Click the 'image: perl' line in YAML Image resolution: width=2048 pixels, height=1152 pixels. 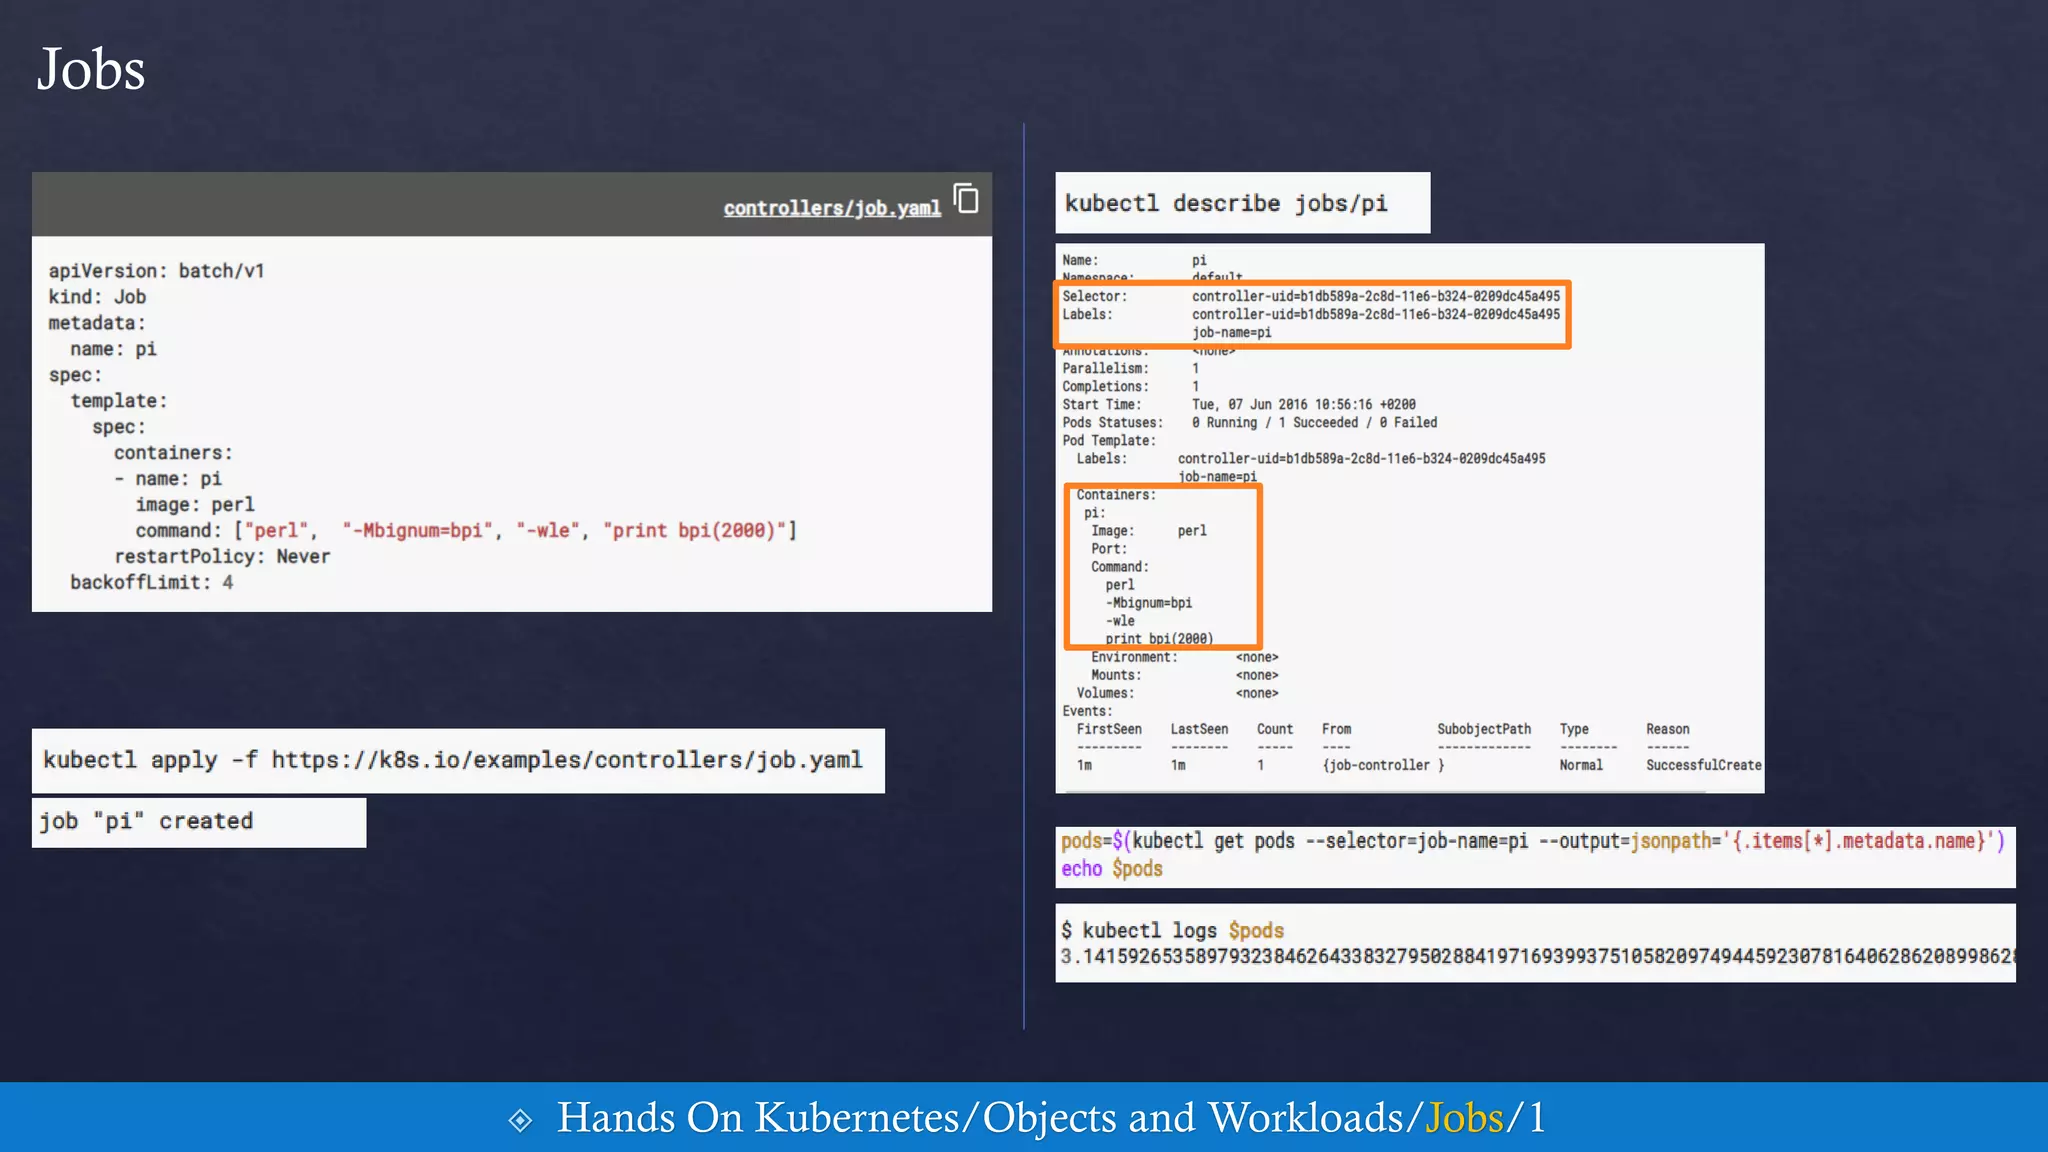click(195, 505)
